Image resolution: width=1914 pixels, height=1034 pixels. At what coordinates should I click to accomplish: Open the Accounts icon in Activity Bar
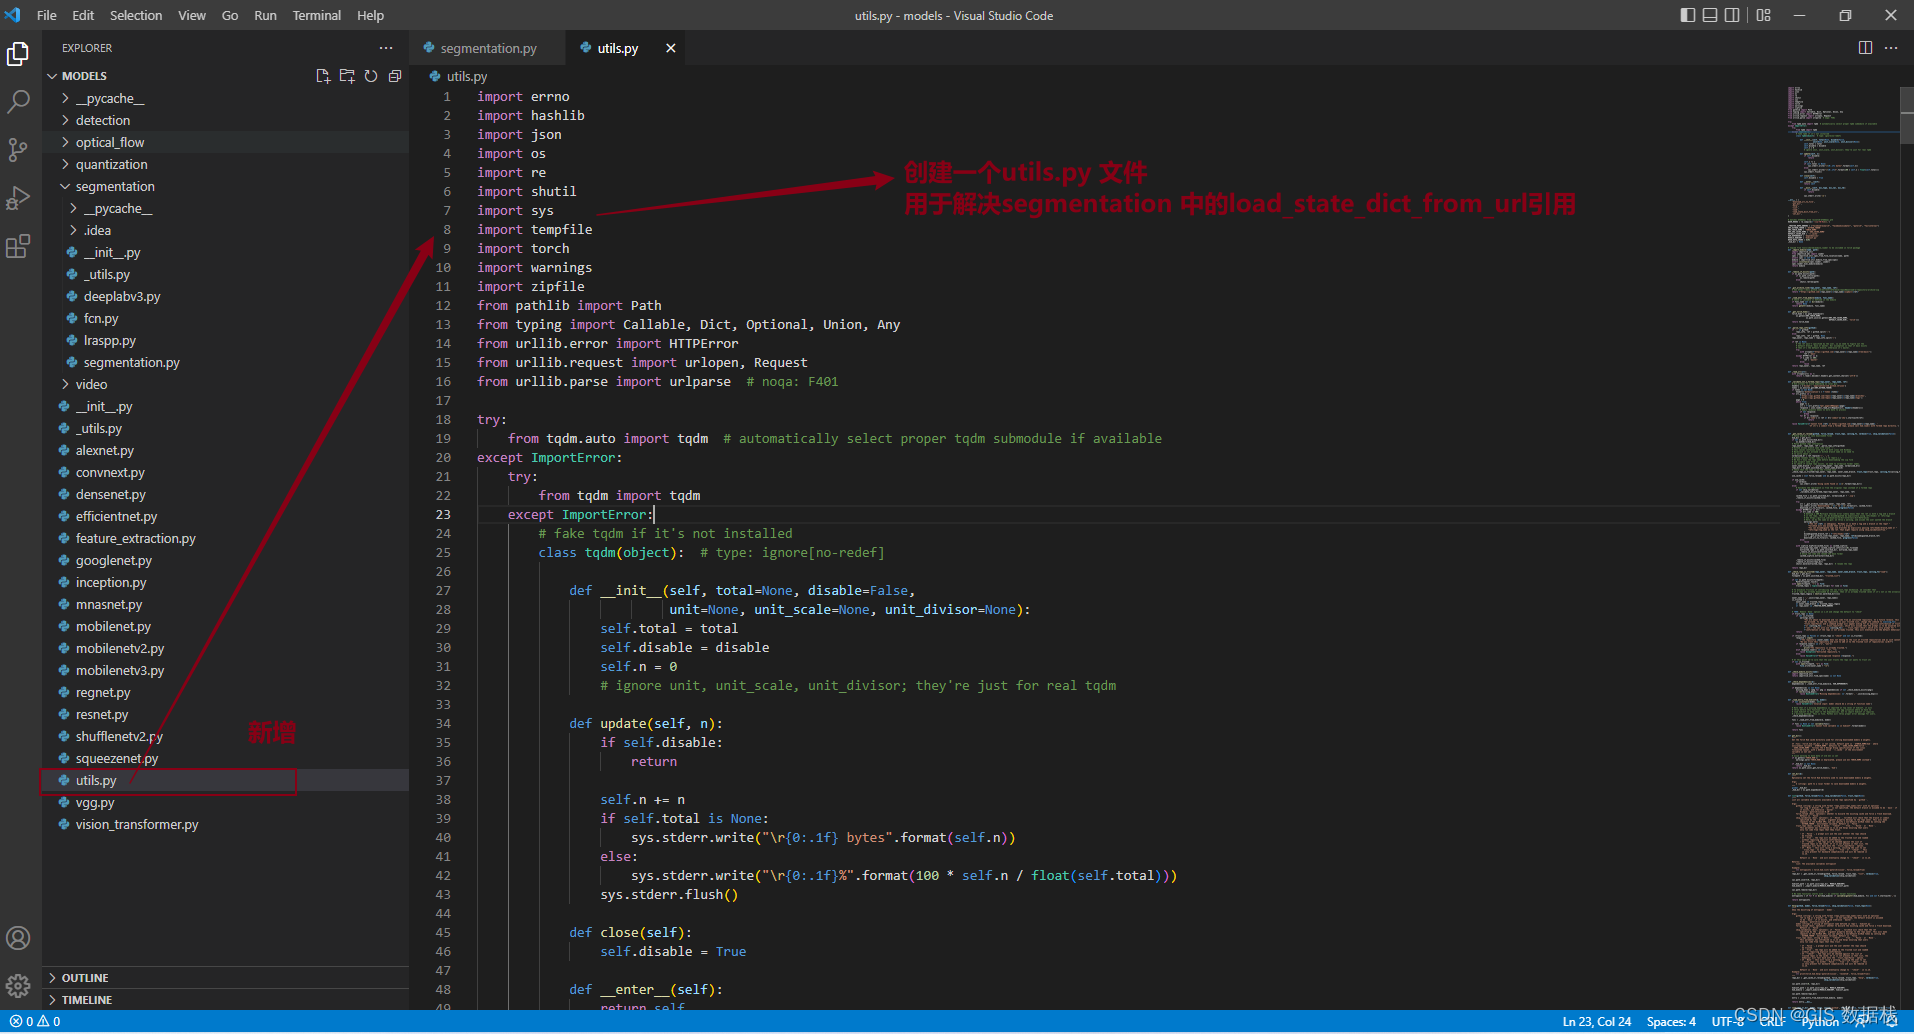(18, 938)
